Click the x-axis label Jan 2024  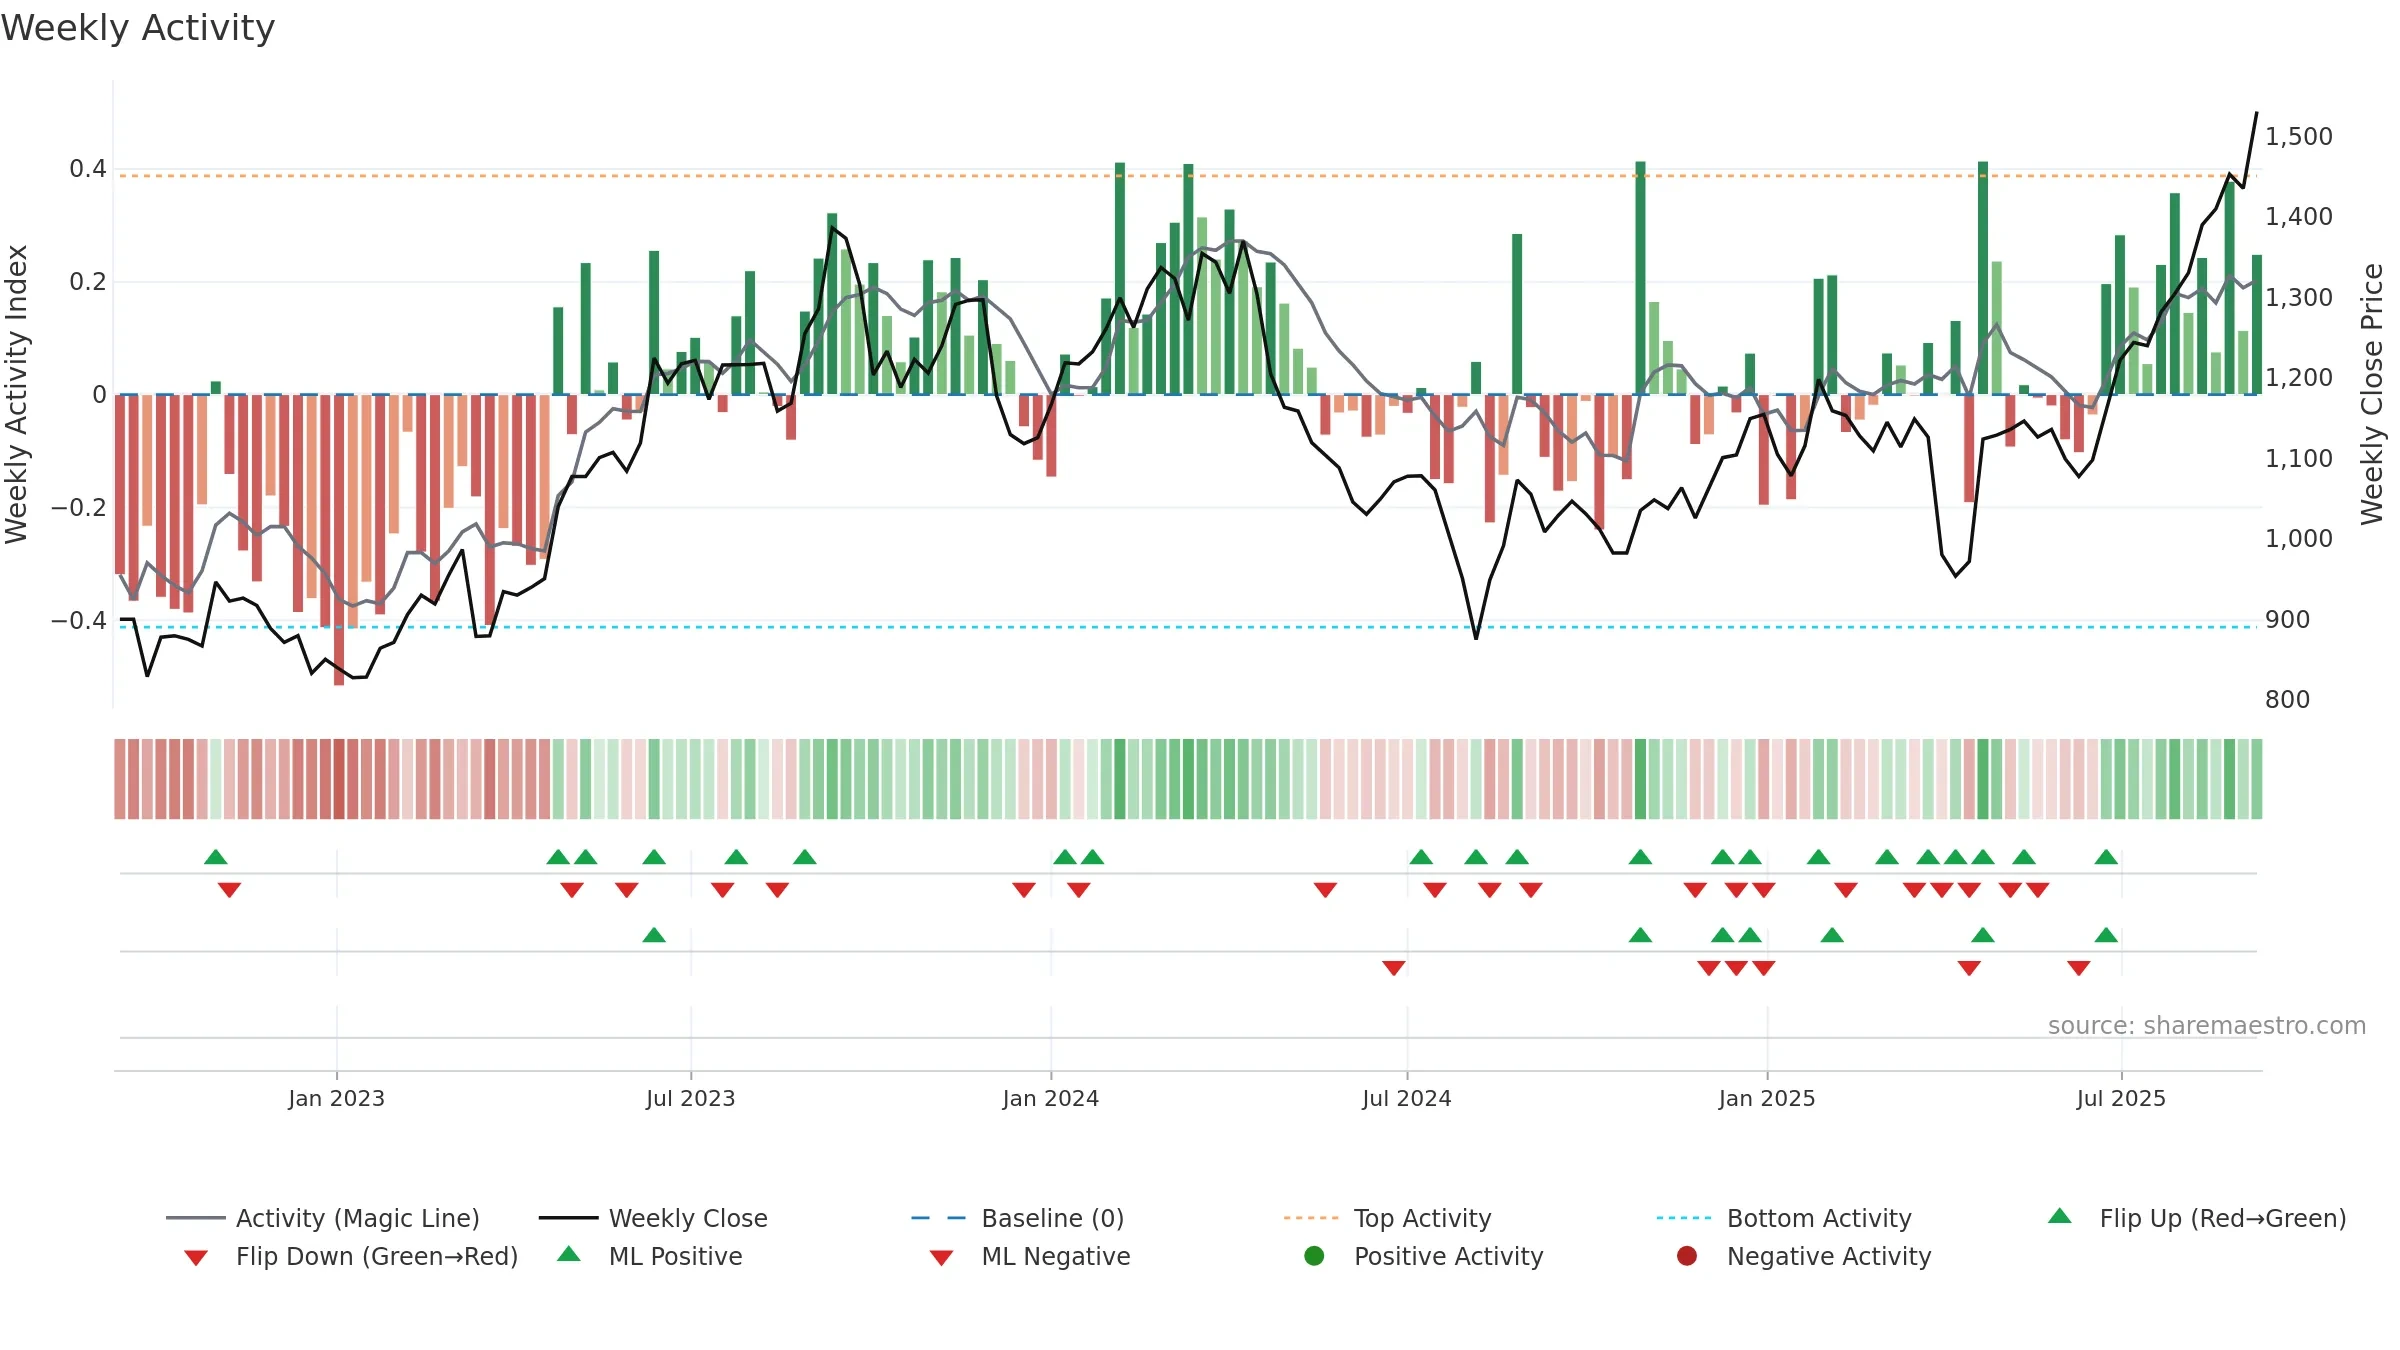coord(1051,1098)
